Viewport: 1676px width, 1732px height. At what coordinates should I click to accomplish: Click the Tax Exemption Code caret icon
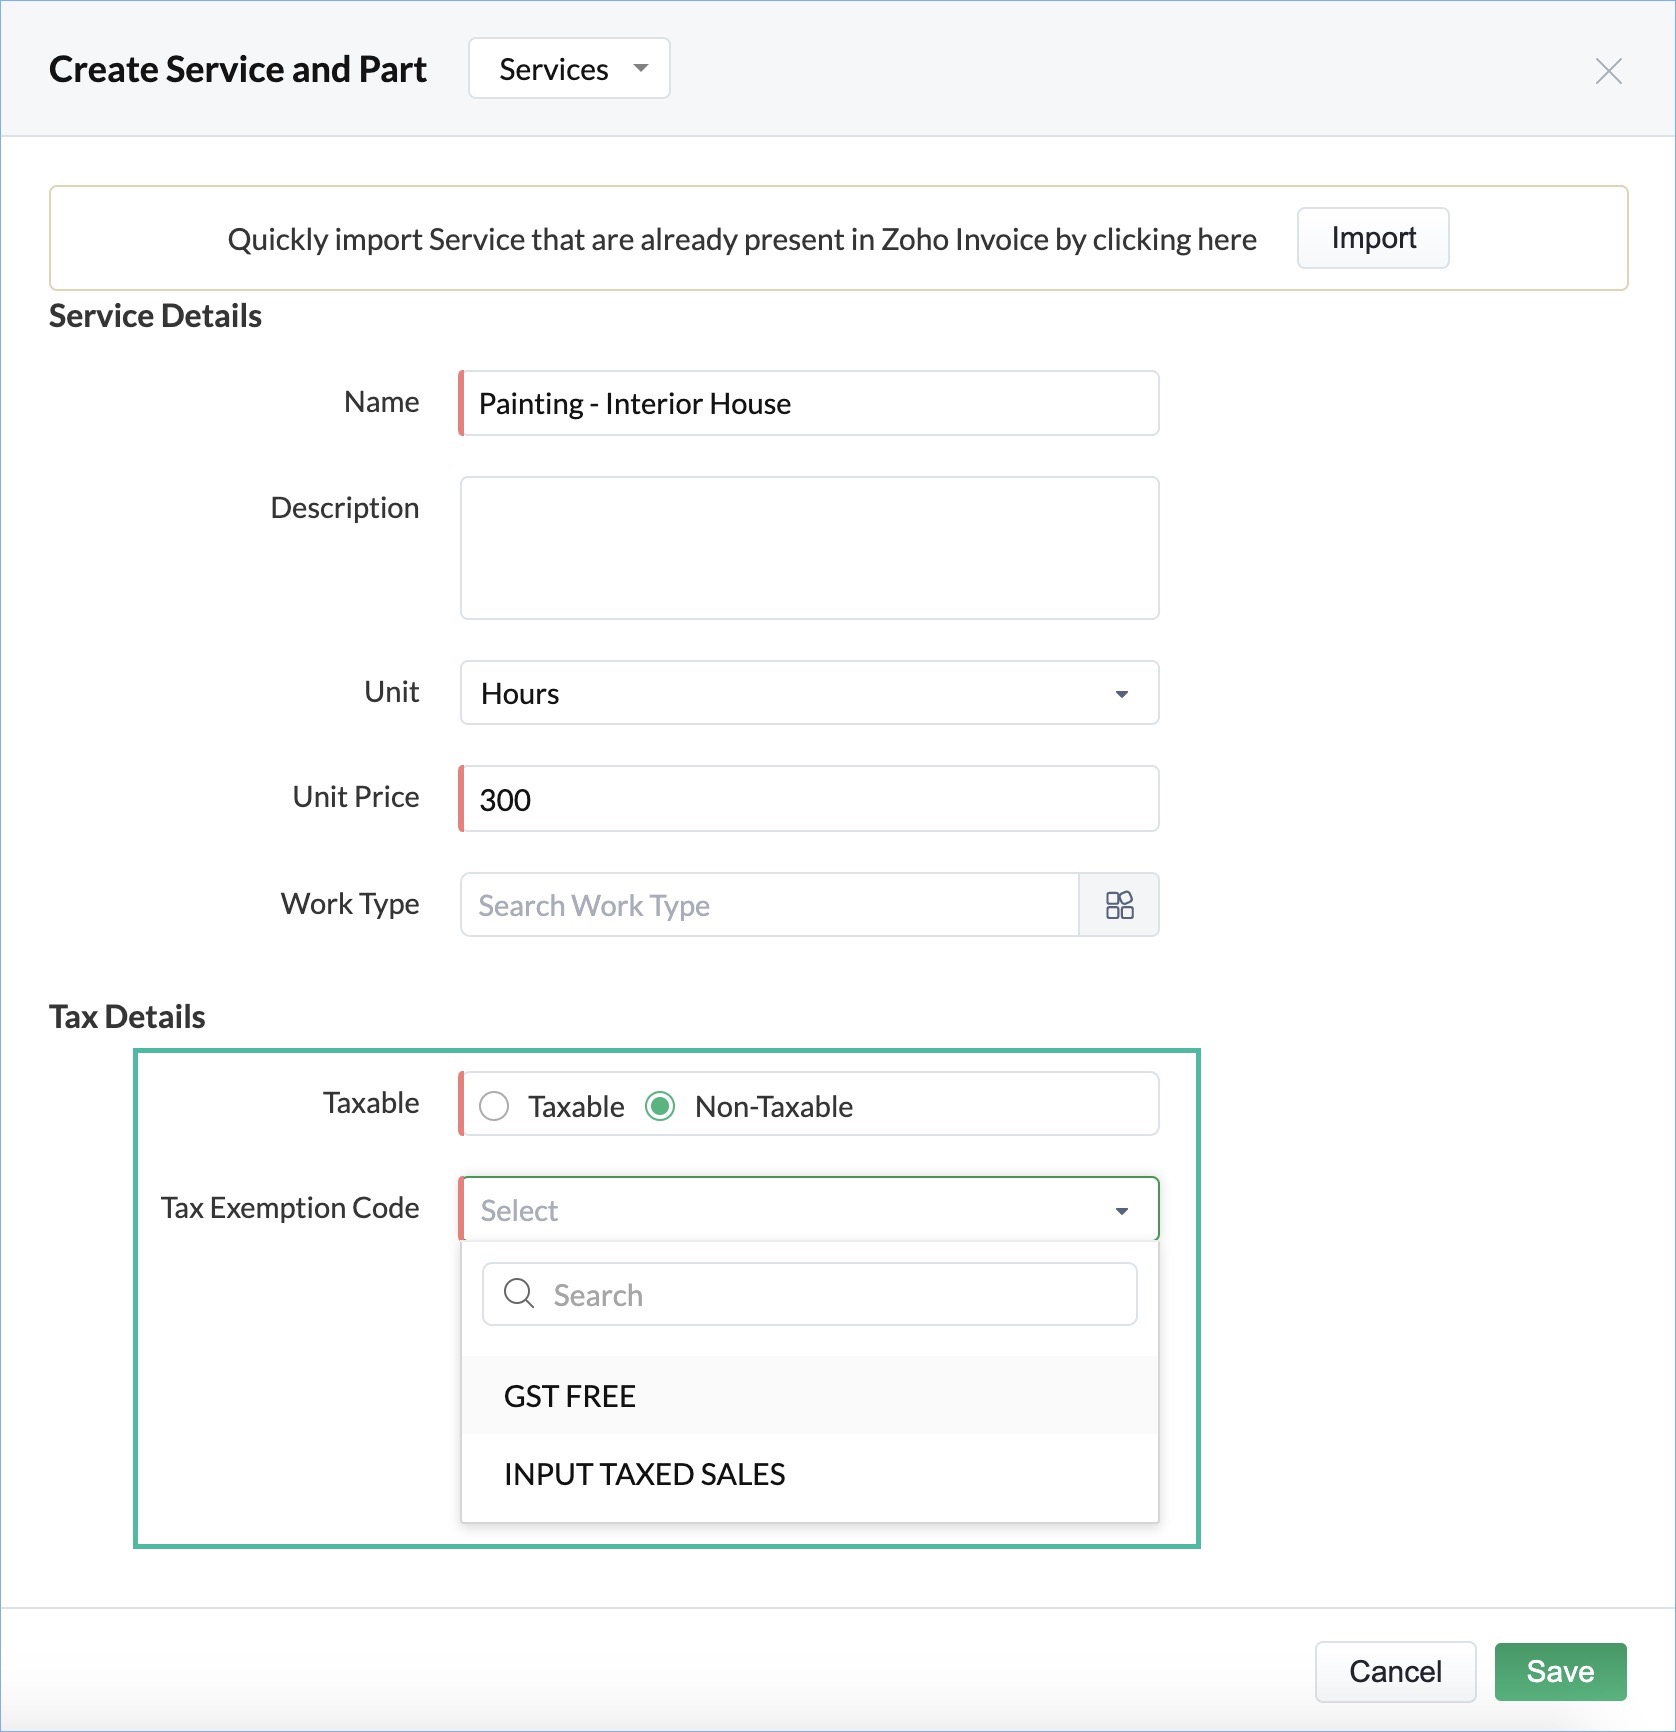pyautogui.click(x=1122, y=1211)
